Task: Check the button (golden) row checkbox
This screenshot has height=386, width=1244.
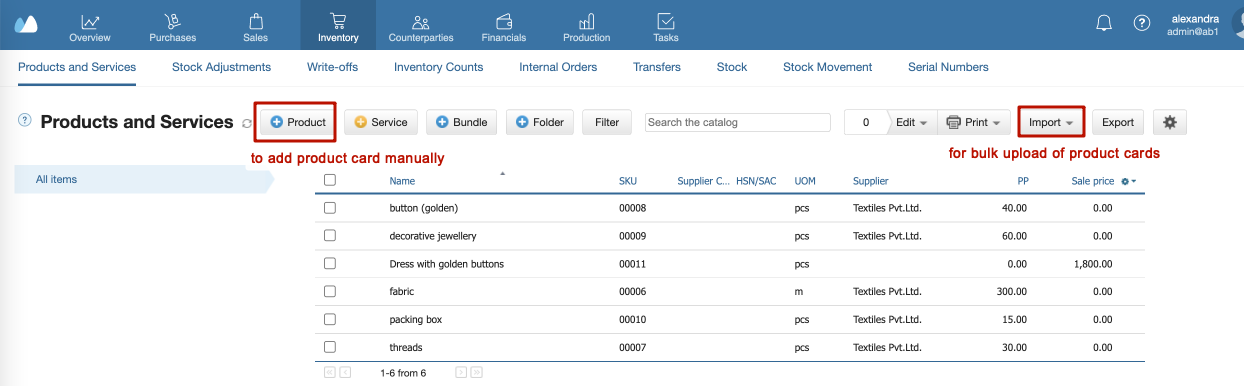Action: coord(330,208)
